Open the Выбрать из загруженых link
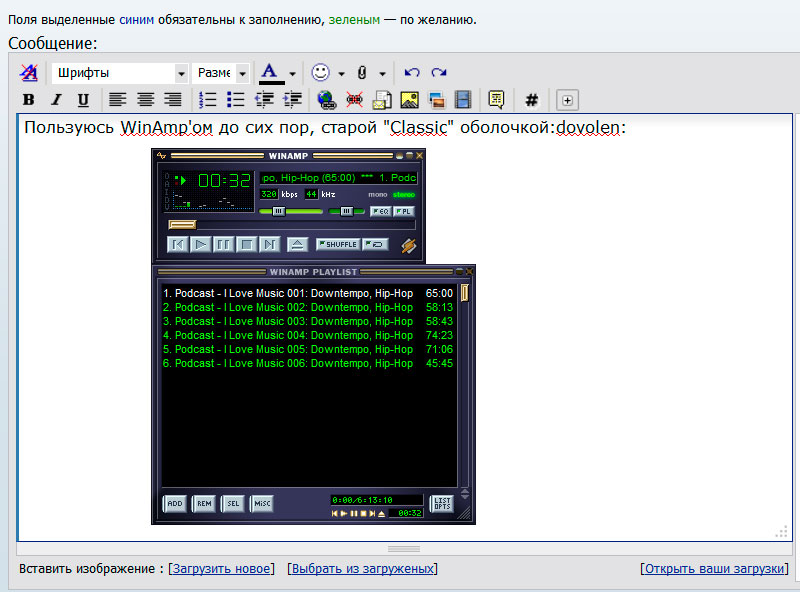This screenshot has width=800, height=592. pos(363,569)
